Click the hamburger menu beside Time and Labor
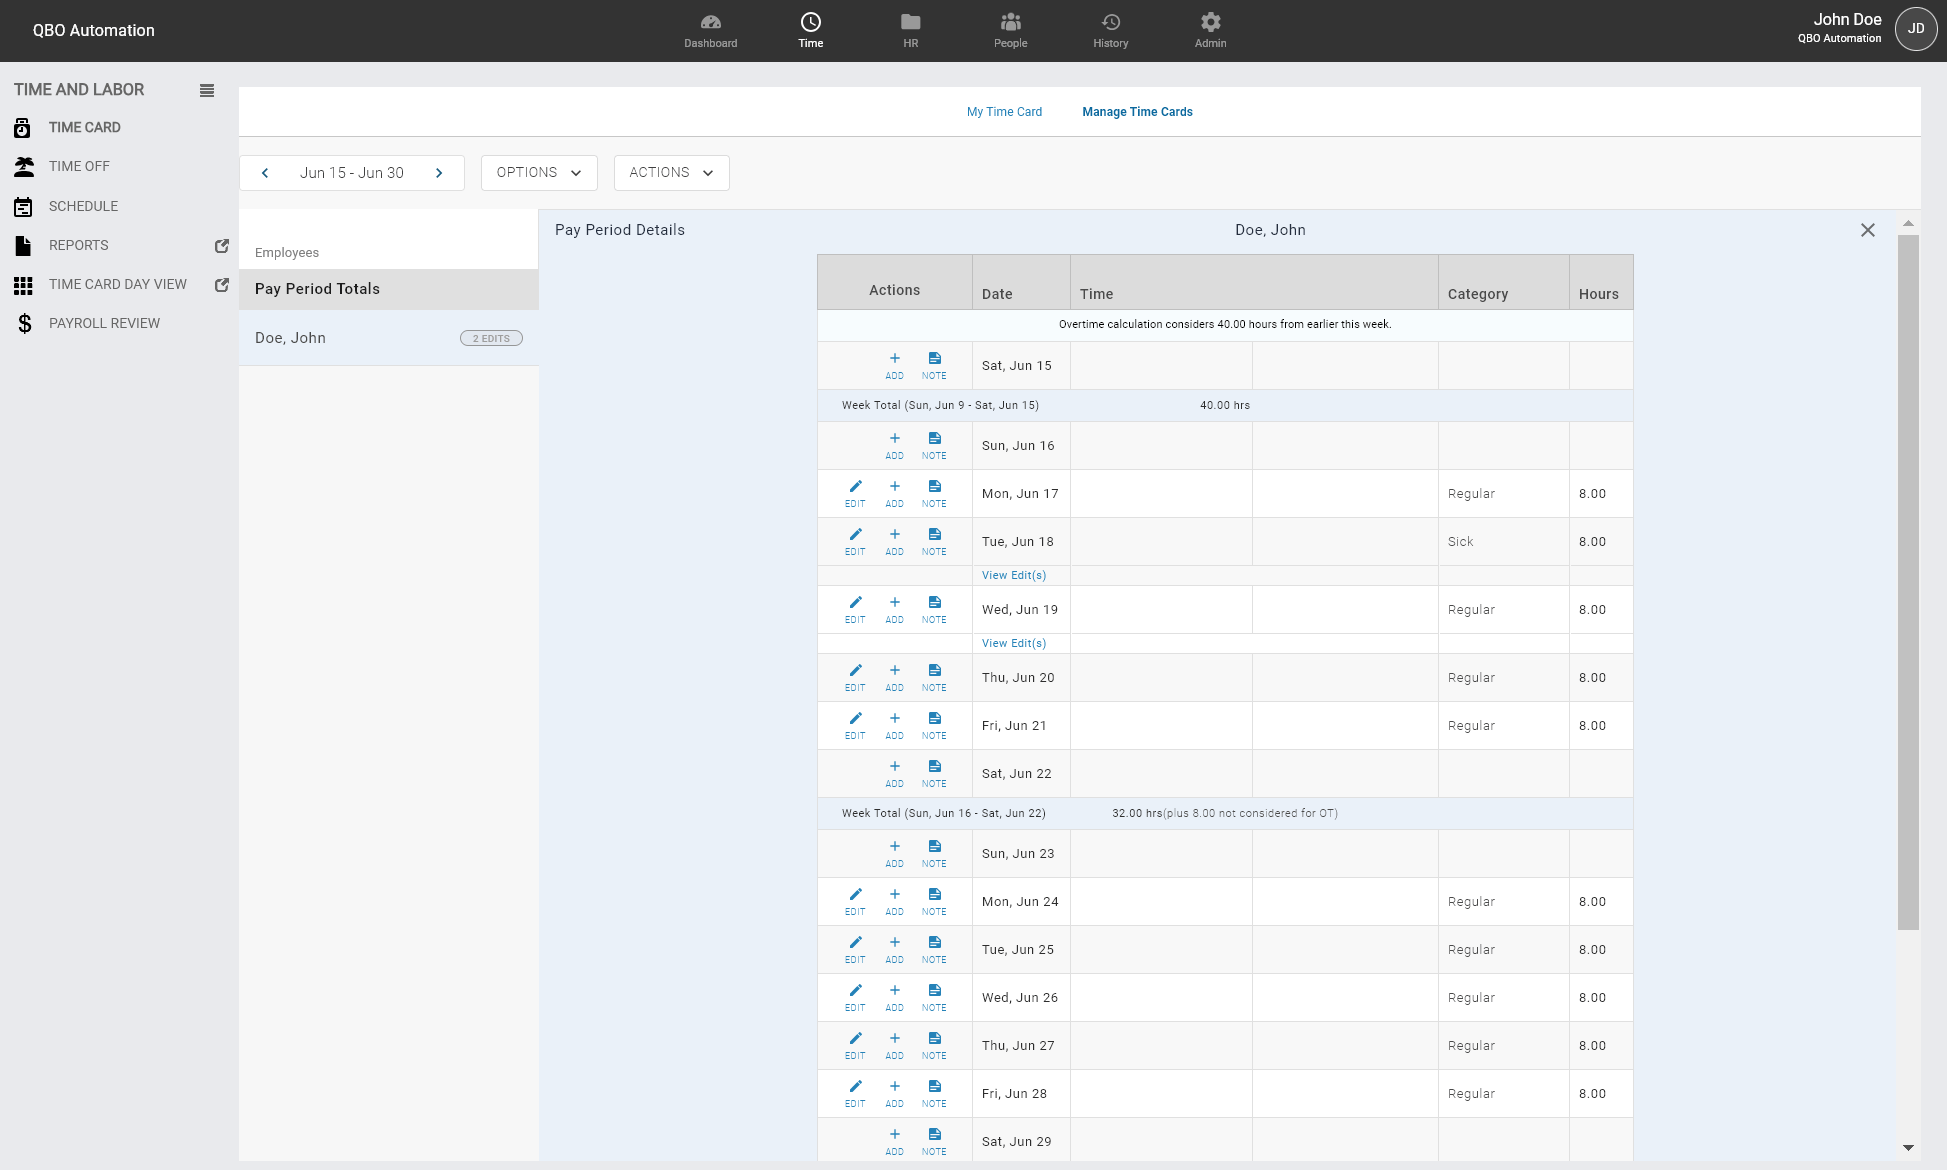 (207, 90)
